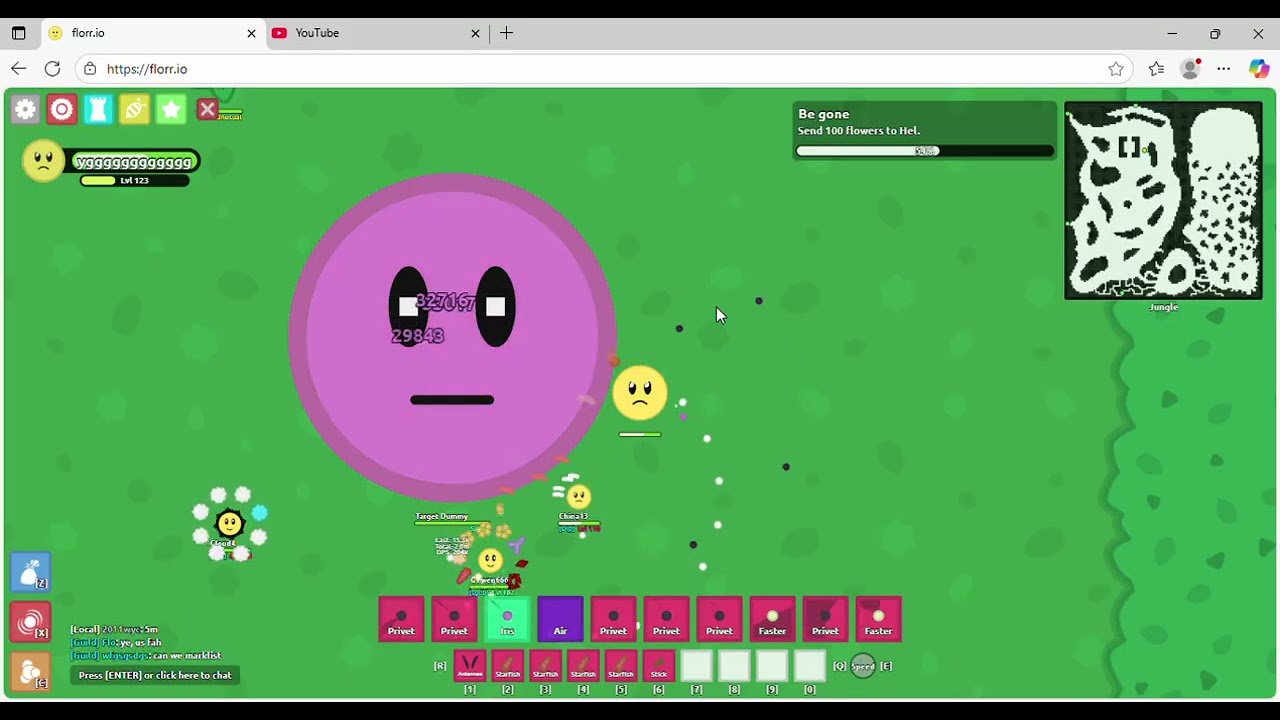1280x720 pixels.
Task: Open the inventory bag [Z] icon
Action: [x=30, y=571]
